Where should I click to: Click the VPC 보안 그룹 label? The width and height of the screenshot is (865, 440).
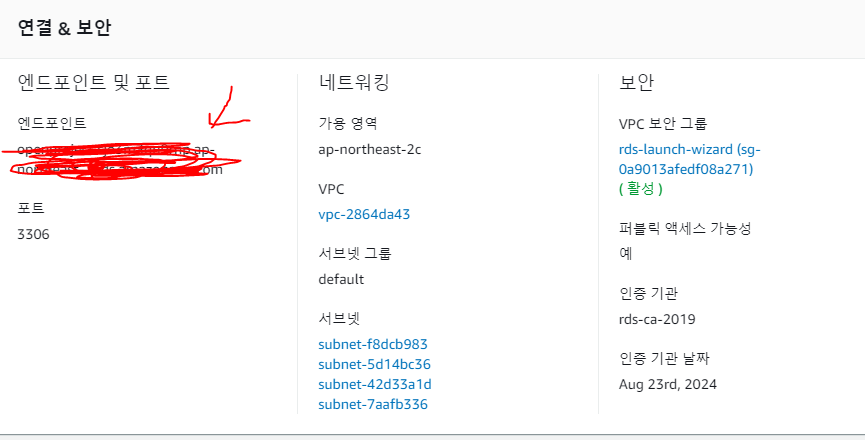663,124
